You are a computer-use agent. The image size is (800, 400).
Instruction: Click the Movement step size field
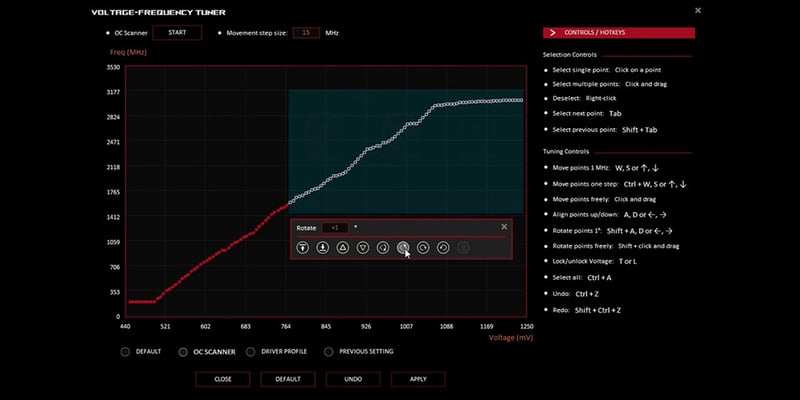[x=304, y=33]
